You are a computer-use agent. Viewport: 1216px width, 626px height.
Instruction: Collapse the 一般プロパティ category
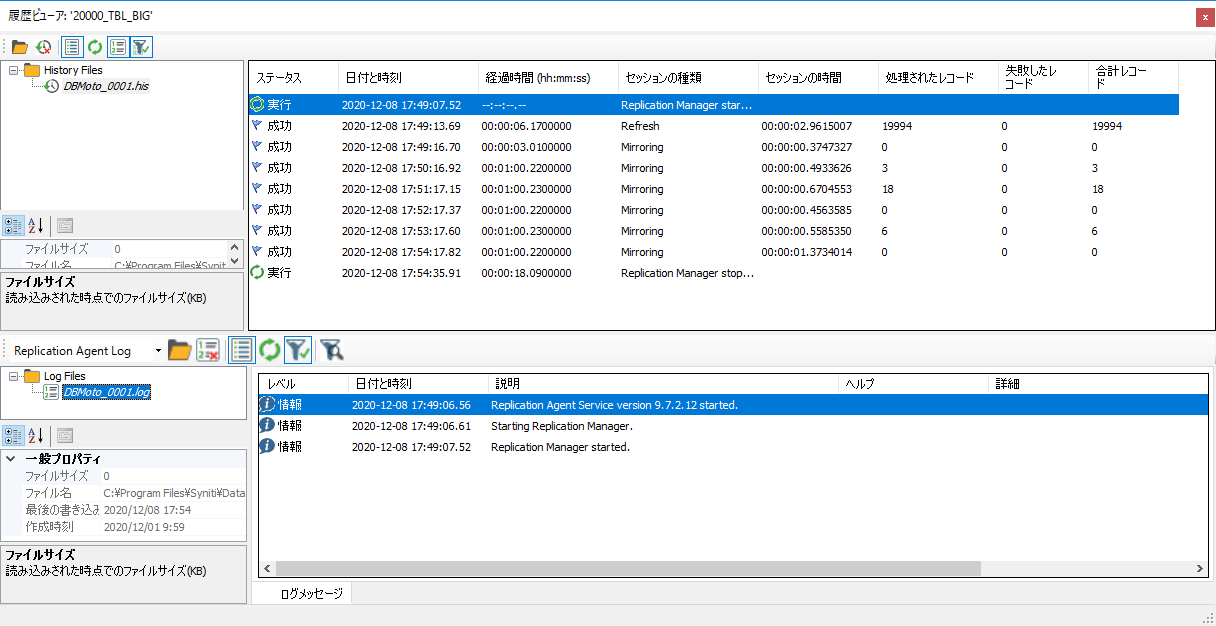(11, 459)
